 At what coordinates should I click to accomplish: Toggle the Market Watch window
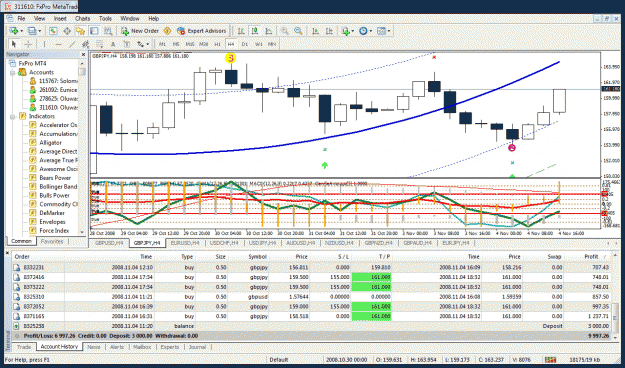[53, 31]
